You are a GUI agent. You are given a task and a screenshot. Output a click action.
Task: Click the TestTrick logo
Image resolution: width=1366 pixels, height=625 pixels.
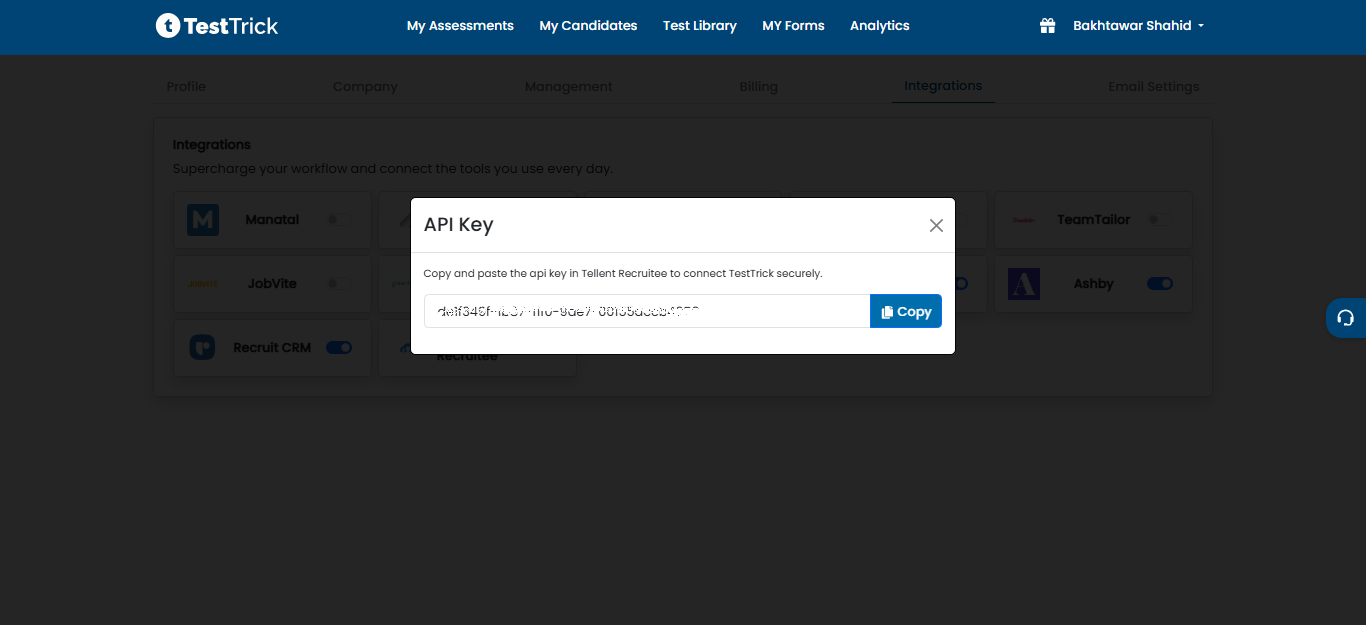coord(217,26)
